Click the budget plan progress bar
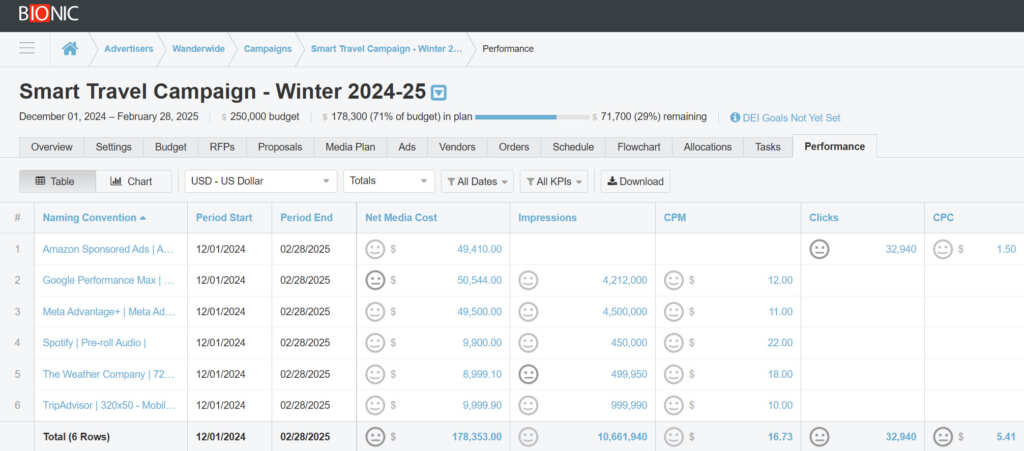Viewport: 1024px width, 451px height. click(x=532, y=117)
